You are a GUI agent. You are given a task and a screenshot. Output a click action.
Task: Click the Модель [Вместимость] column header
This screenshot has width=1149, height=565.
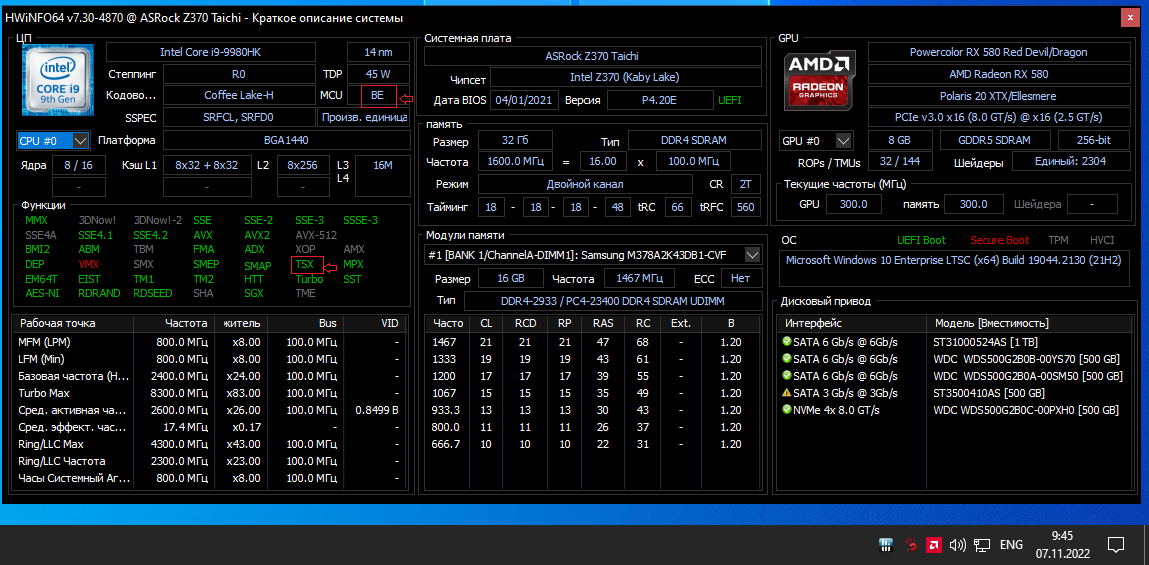click(1027, 323)
